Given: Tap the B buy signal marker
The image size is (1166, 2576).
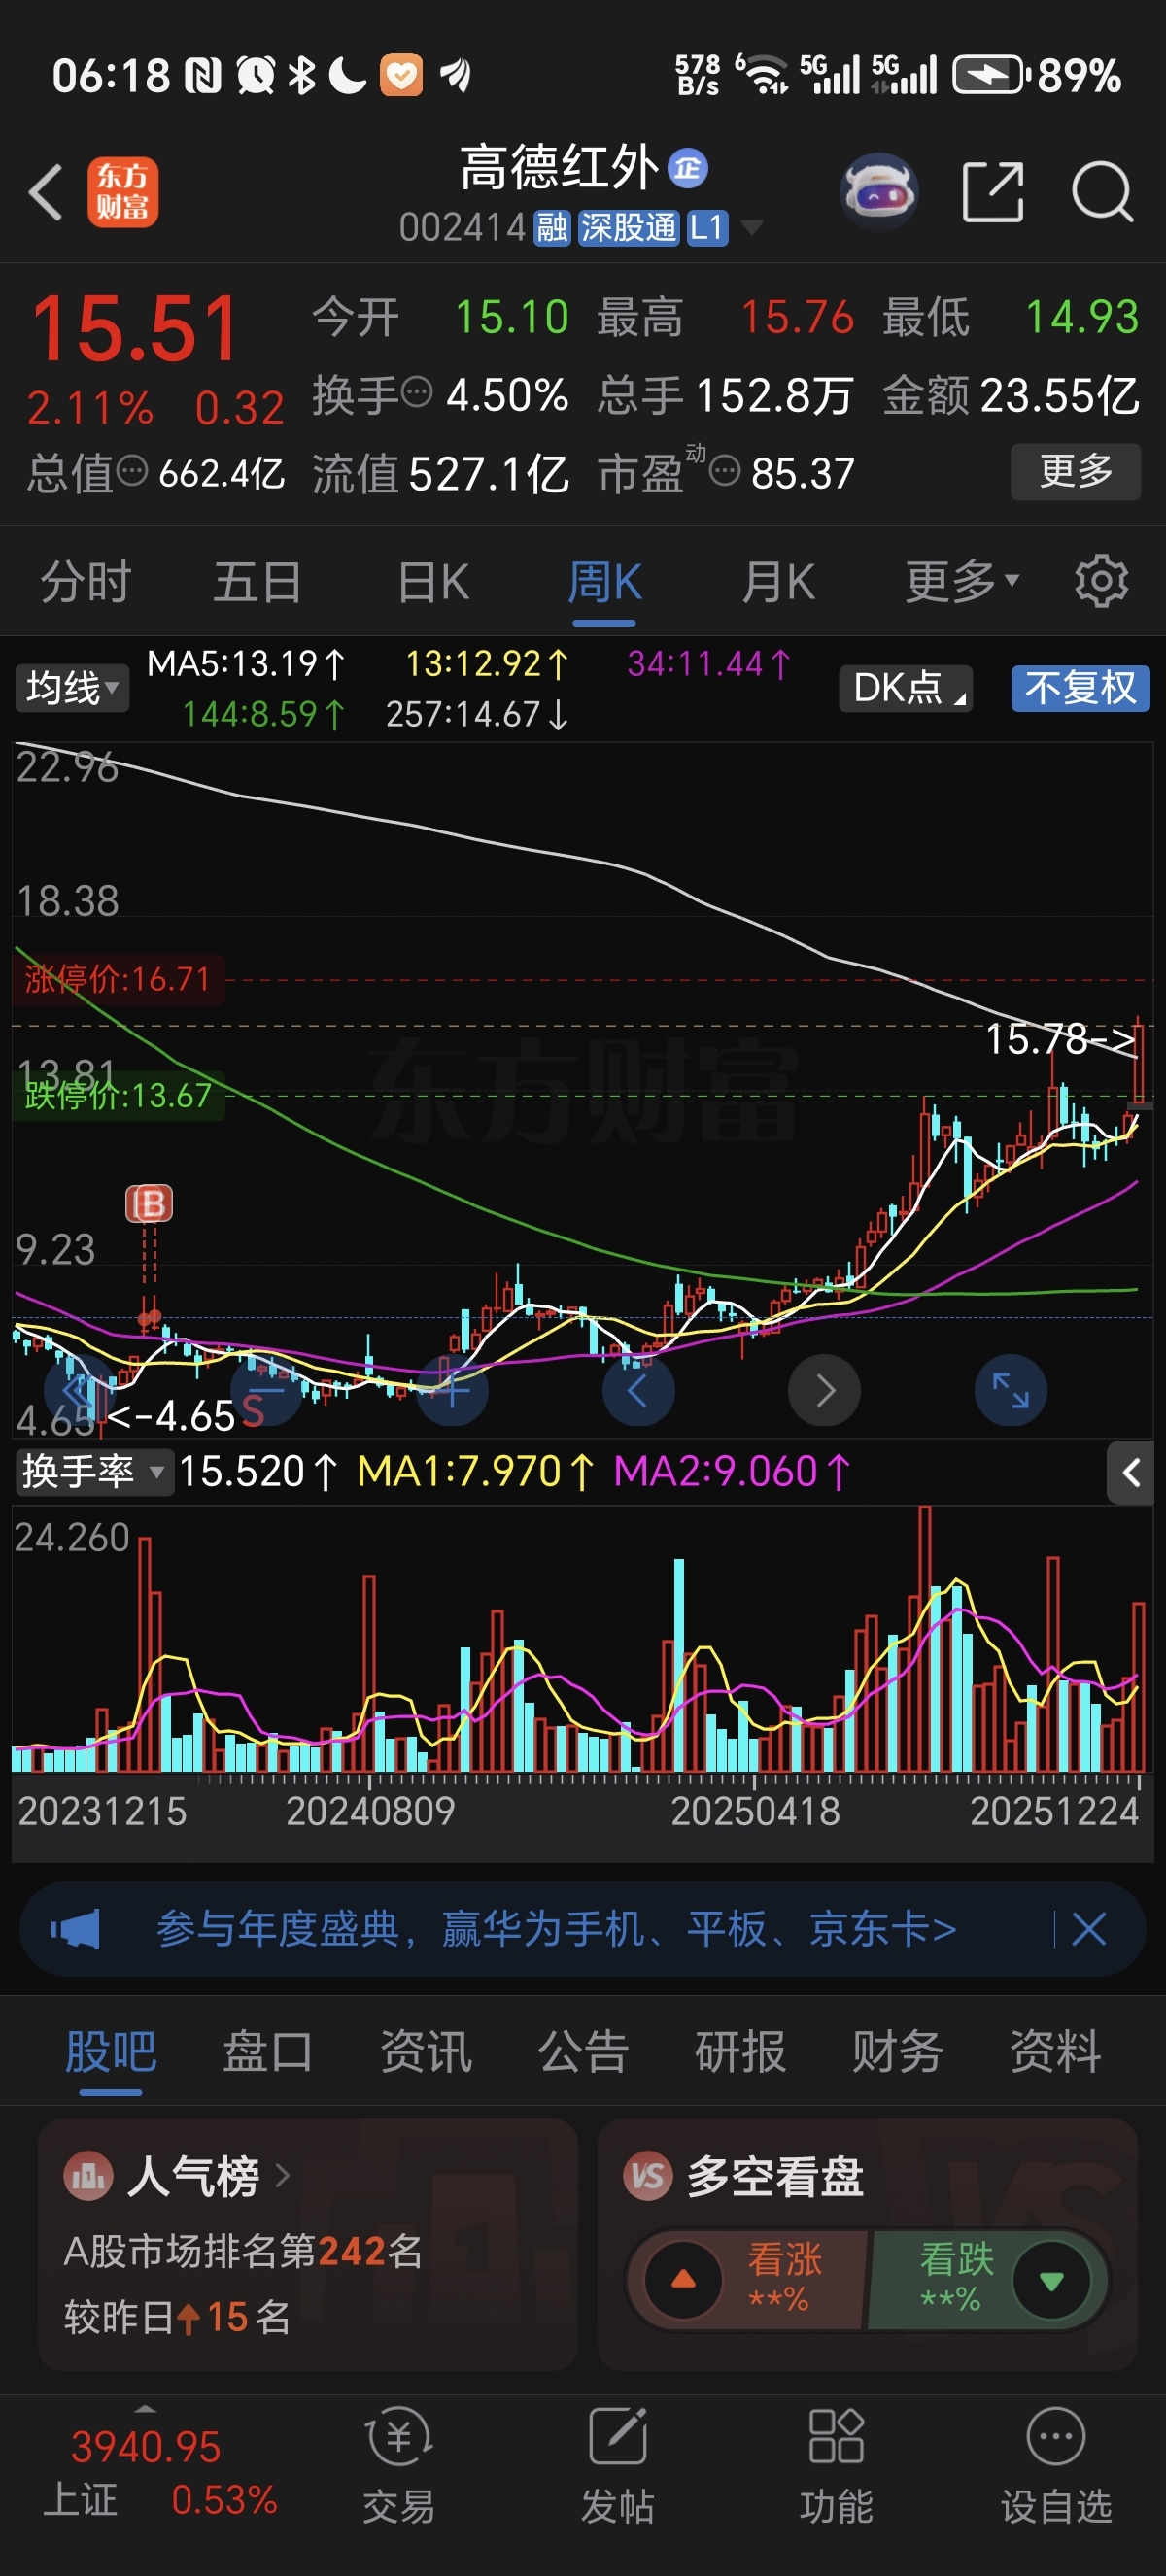Looking at the screenshot, I should point(149,1204).
